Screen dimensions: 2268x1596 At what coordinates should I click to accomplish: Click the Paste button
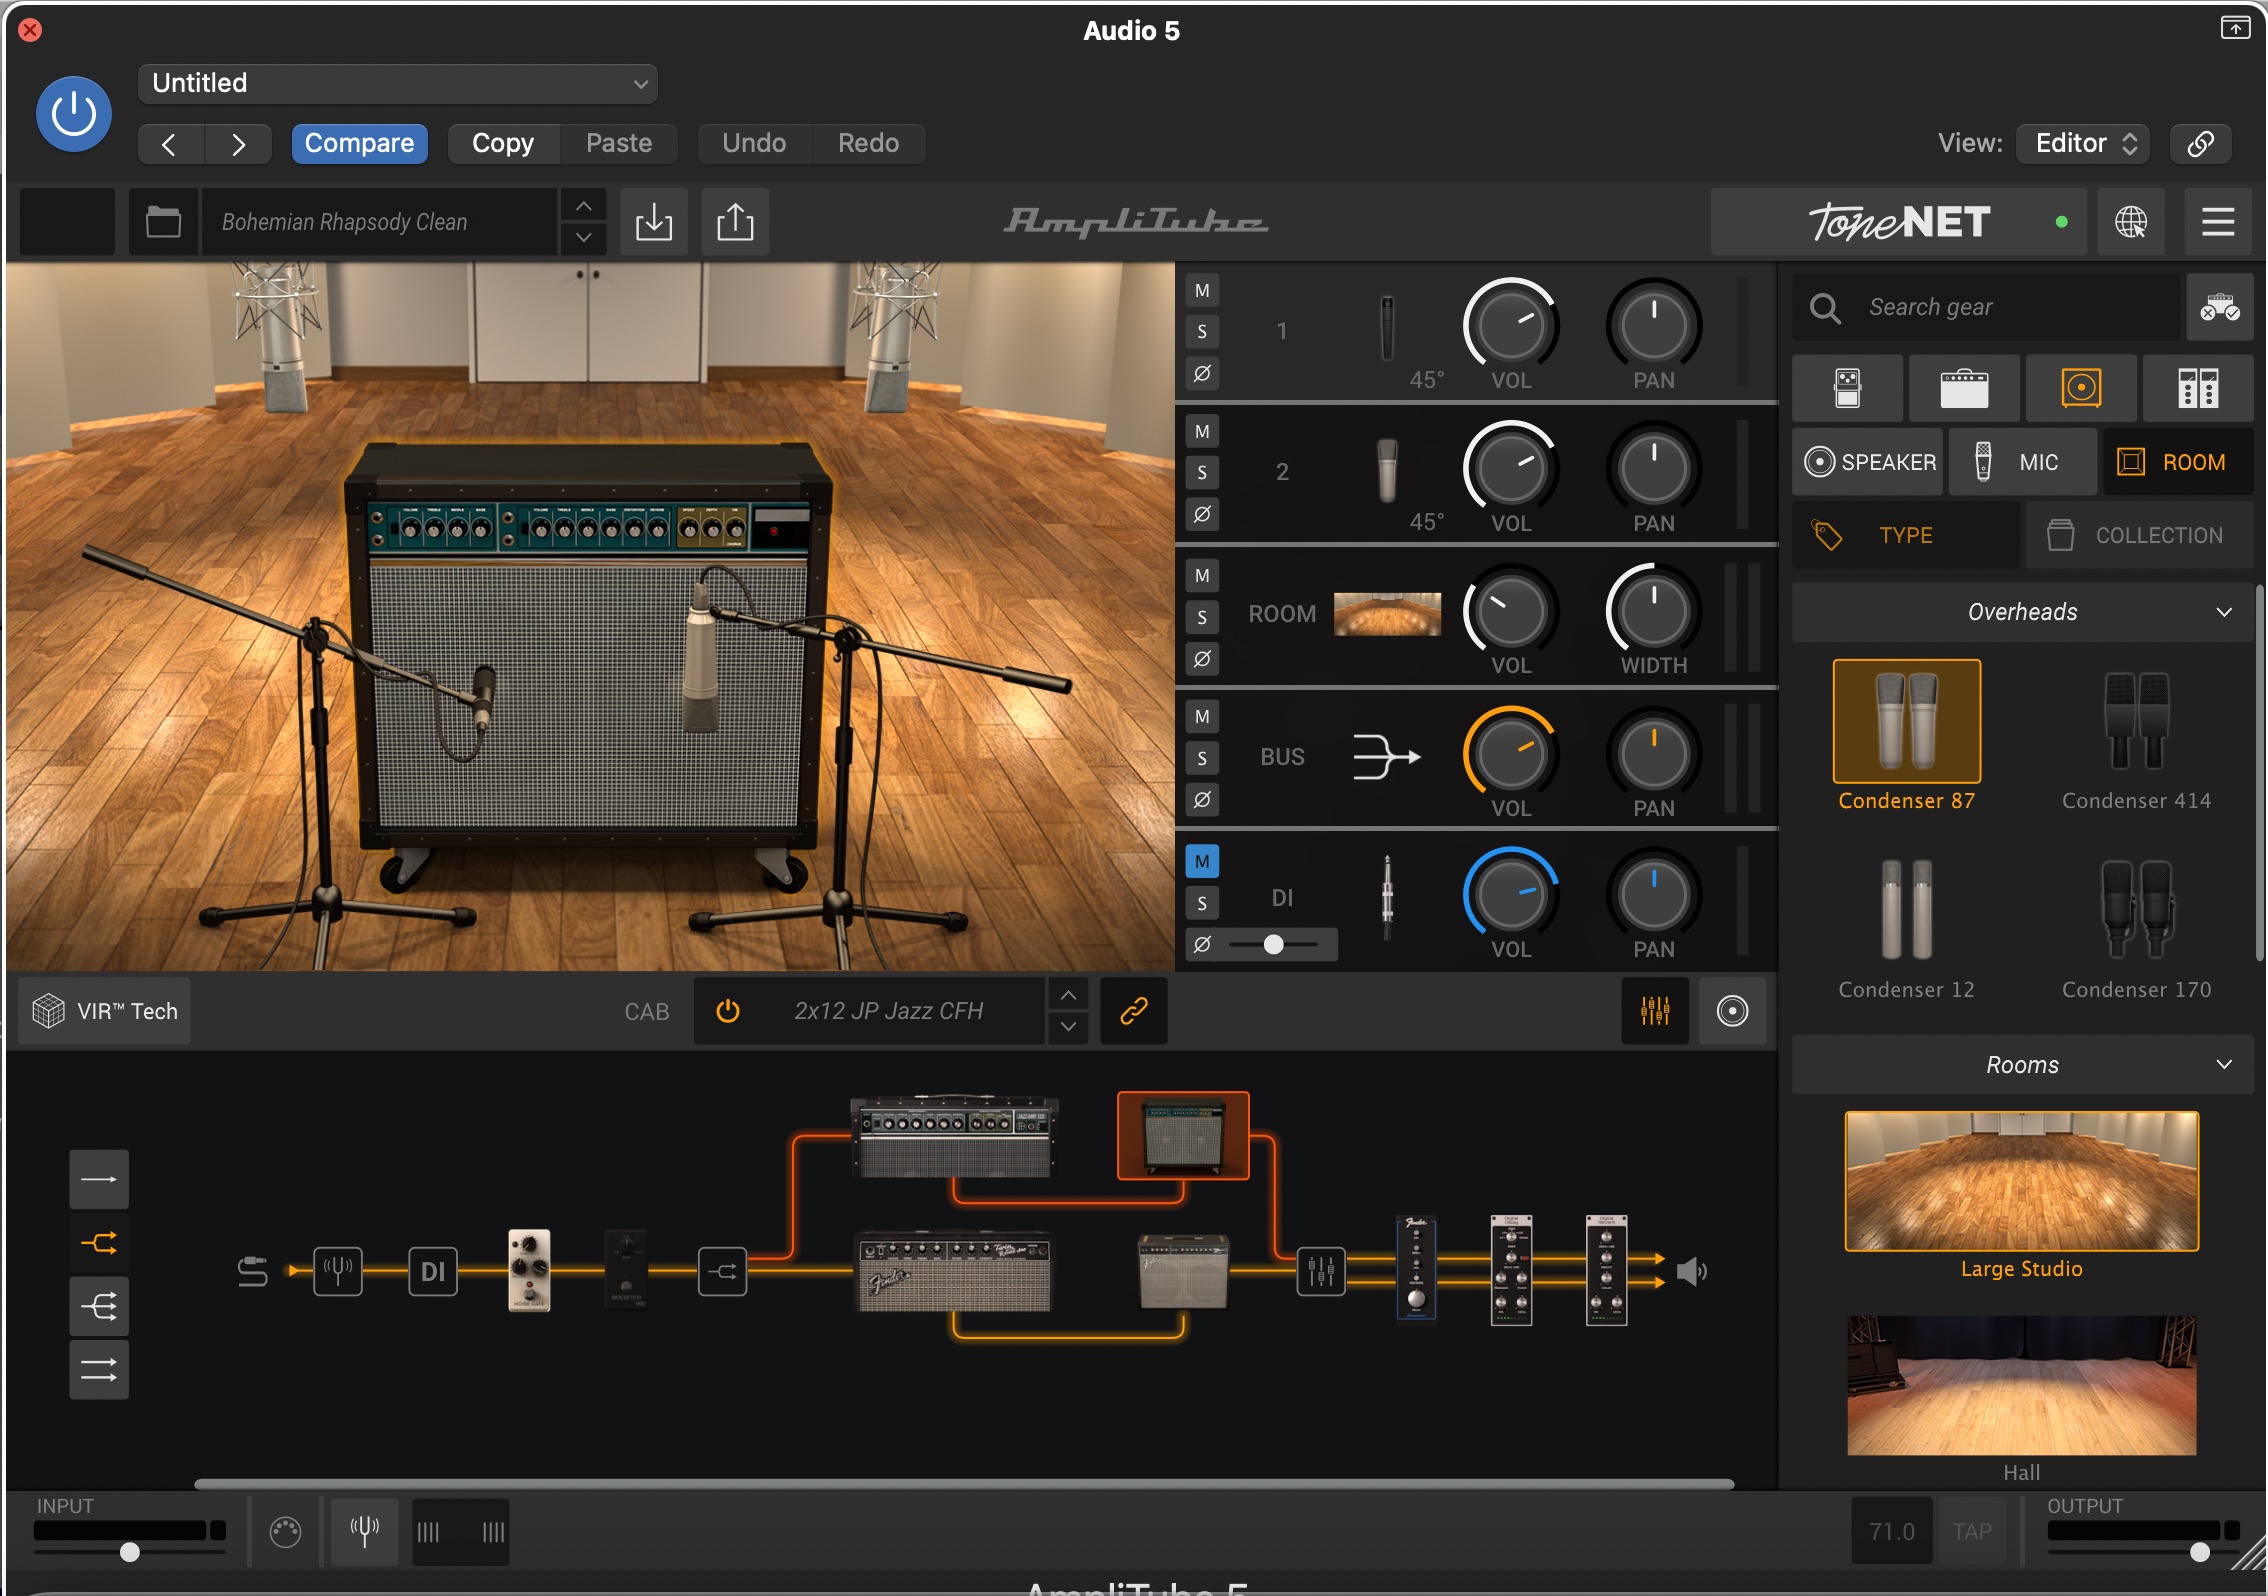pyautogui.click(x=619, y=143)
